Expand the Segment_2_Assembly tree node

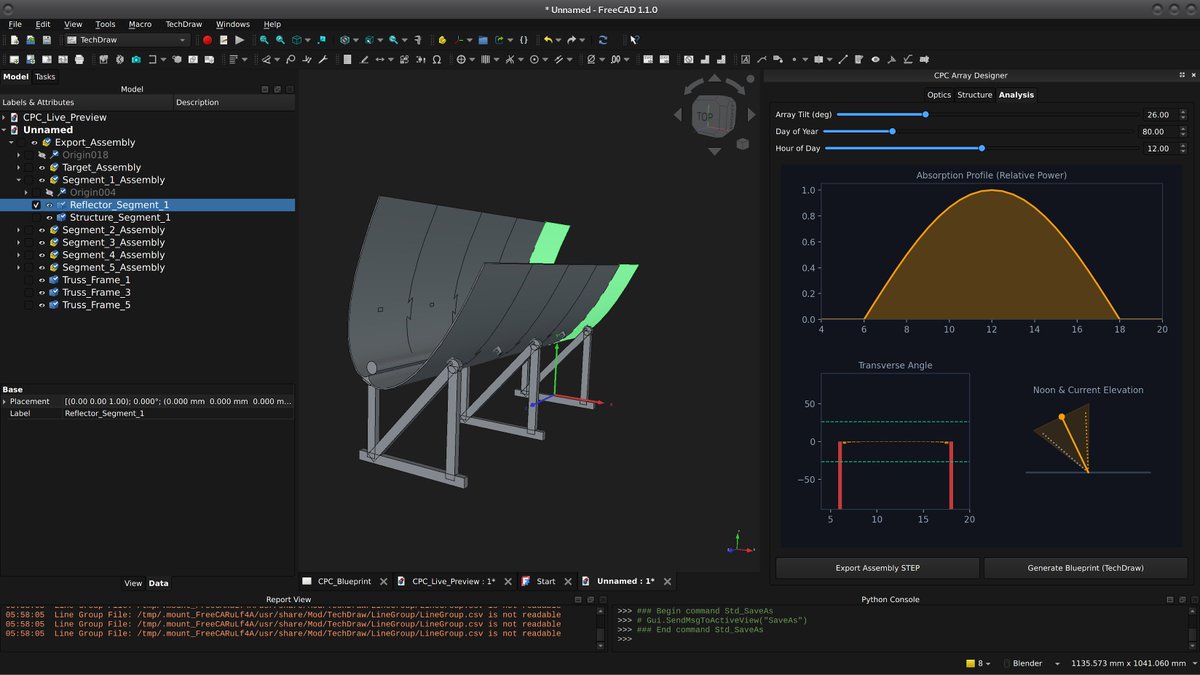pyautogui.click(x=18, y=230)
